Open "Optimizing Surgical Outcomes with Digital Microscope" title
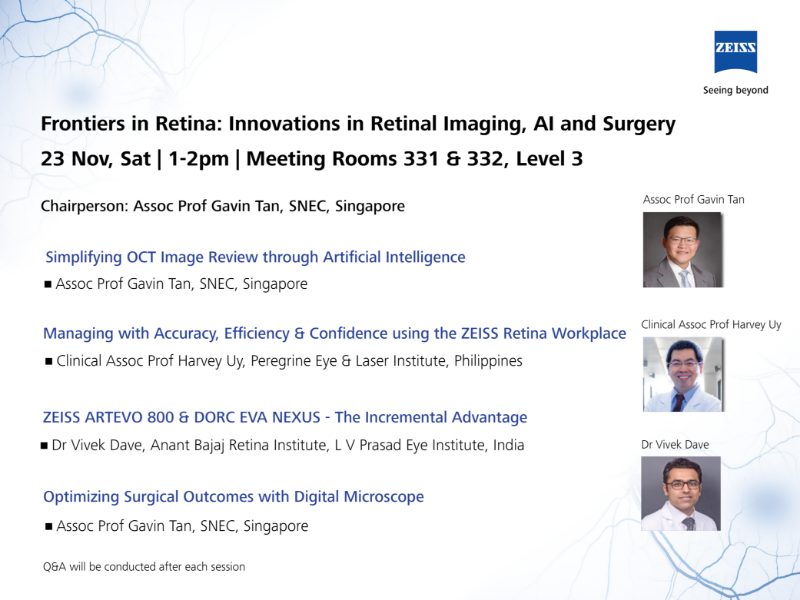 233,496
